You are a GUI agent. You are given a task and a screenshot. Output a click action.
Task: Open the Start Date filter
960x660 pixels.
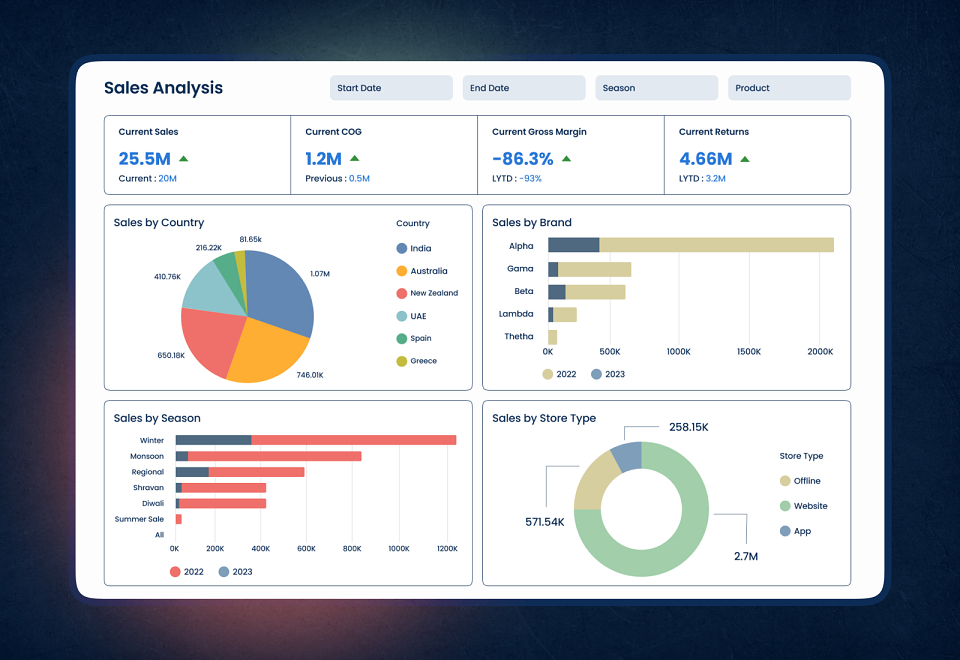(x=391, y=88)
